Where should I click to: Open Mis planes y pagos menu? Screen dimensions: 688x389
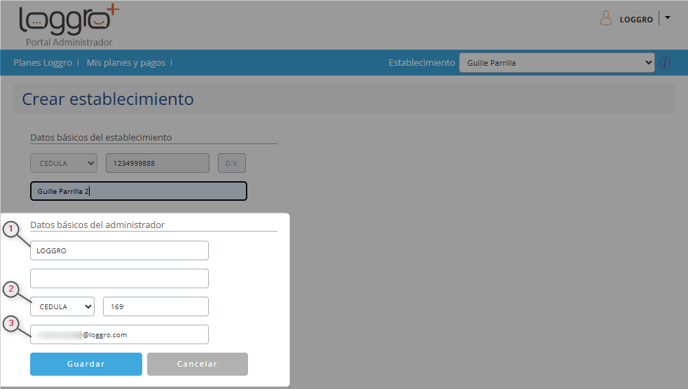126,63
